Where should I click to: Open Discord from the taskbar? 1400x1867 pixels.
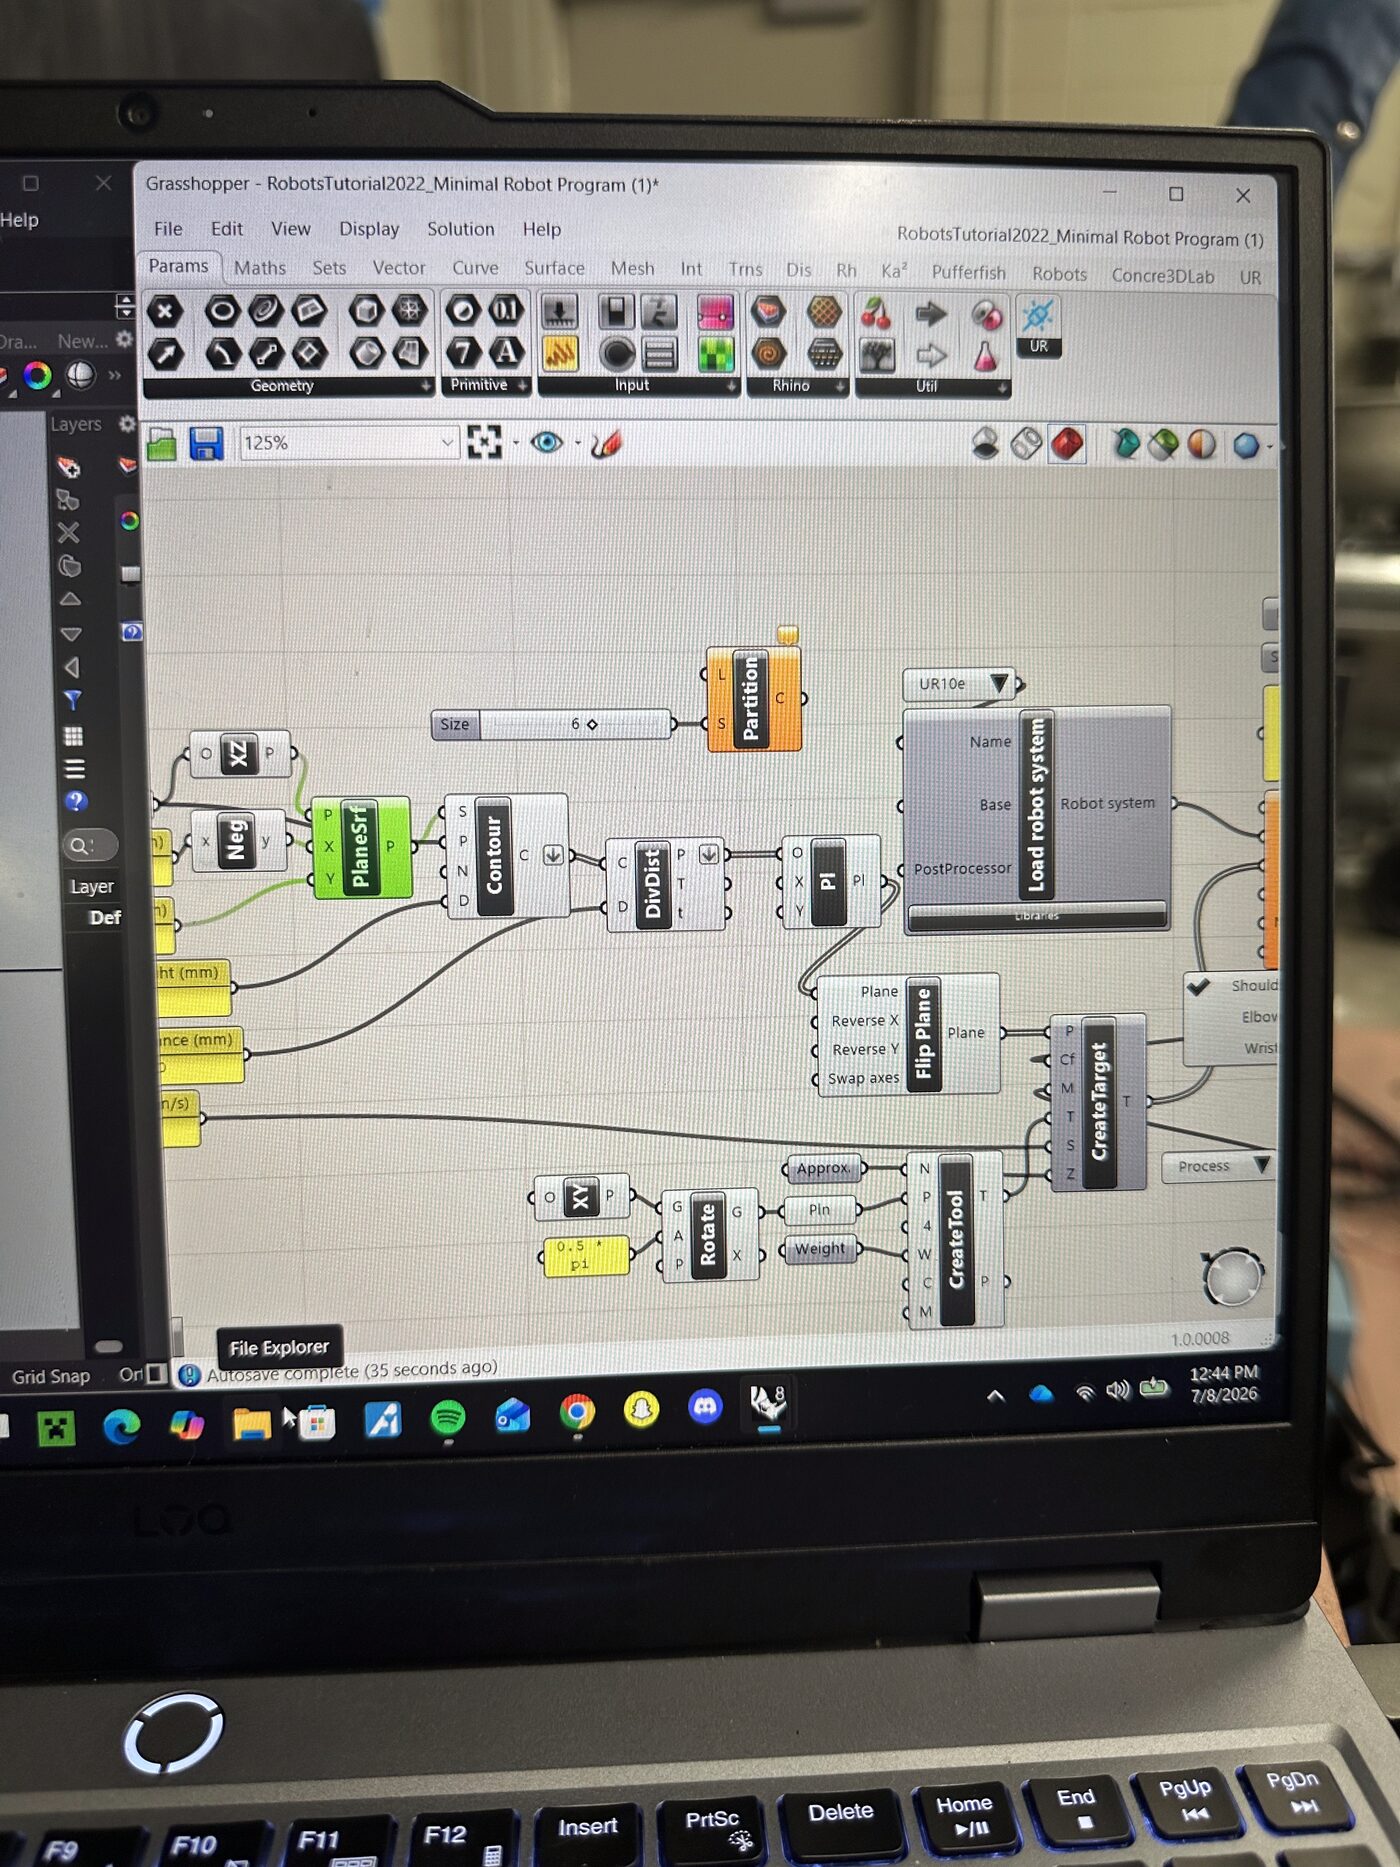pyautogui.click(x=705, y=1407)
